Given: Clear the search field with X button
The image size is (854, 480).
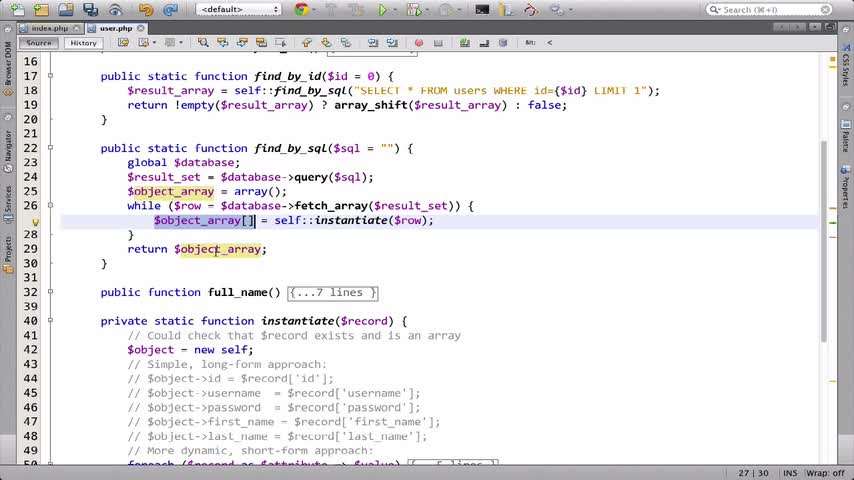Looking at the screenshot, I should (x=825, y=9).
